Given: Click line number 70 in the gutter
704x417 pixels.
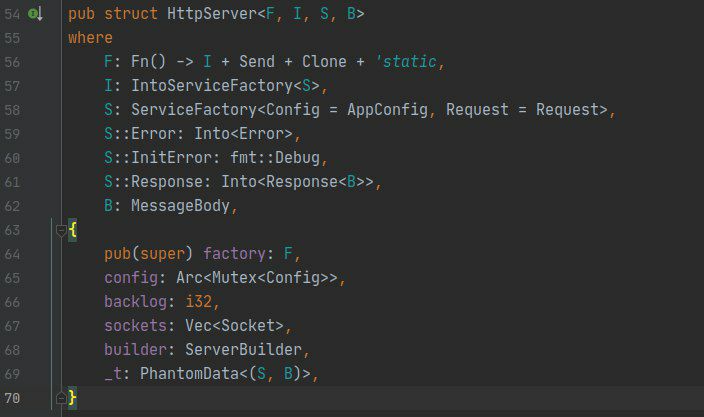Looking at the screenshot, I should tap(12, 398).
